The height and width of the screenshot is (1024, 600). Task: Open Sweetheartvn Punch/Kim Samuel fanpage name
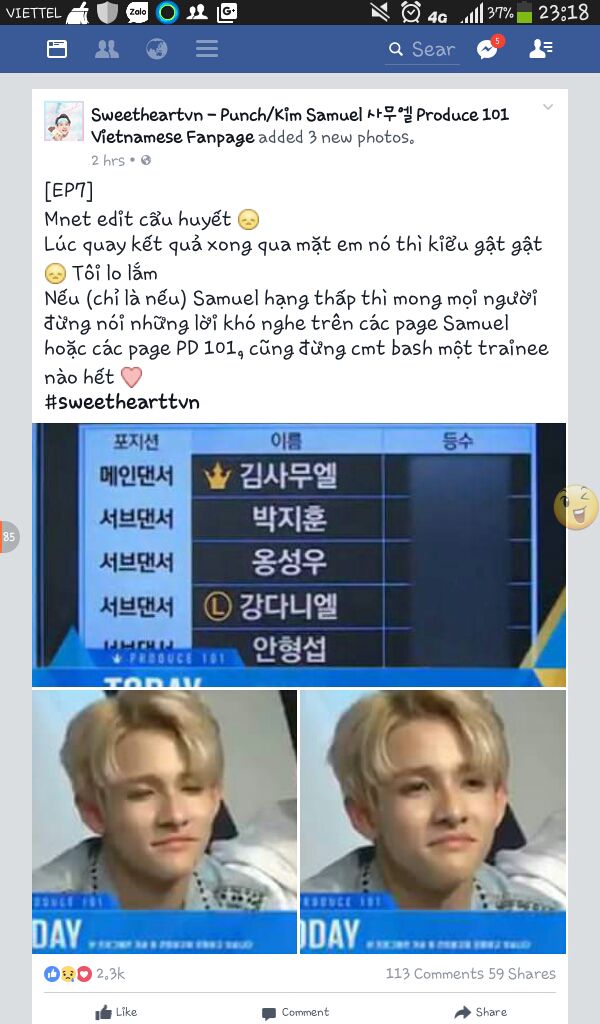300,125
